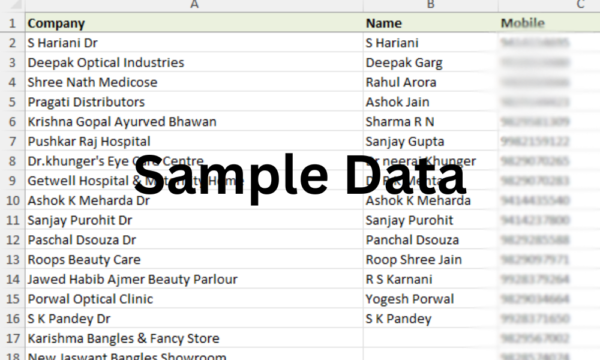Screen dimensions: 600x360
Task: Select the row 1 header
Action: point(12,23)
